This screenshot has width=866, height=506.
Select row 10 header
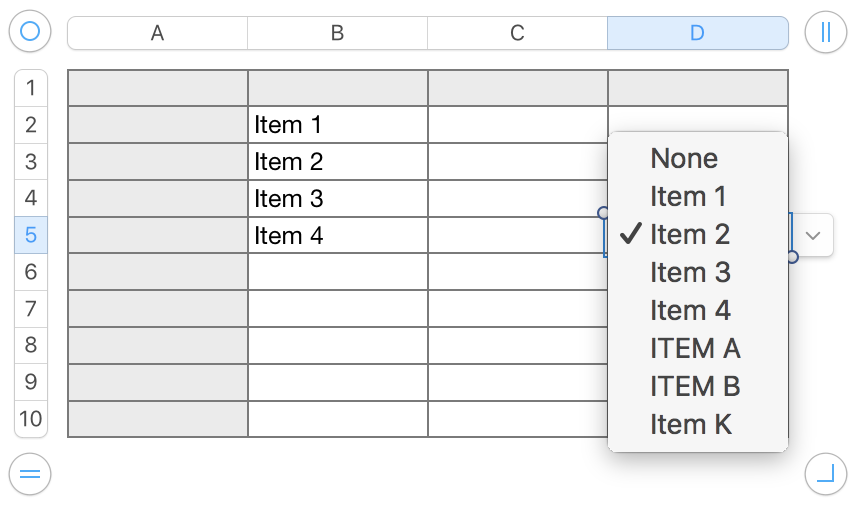31,418
